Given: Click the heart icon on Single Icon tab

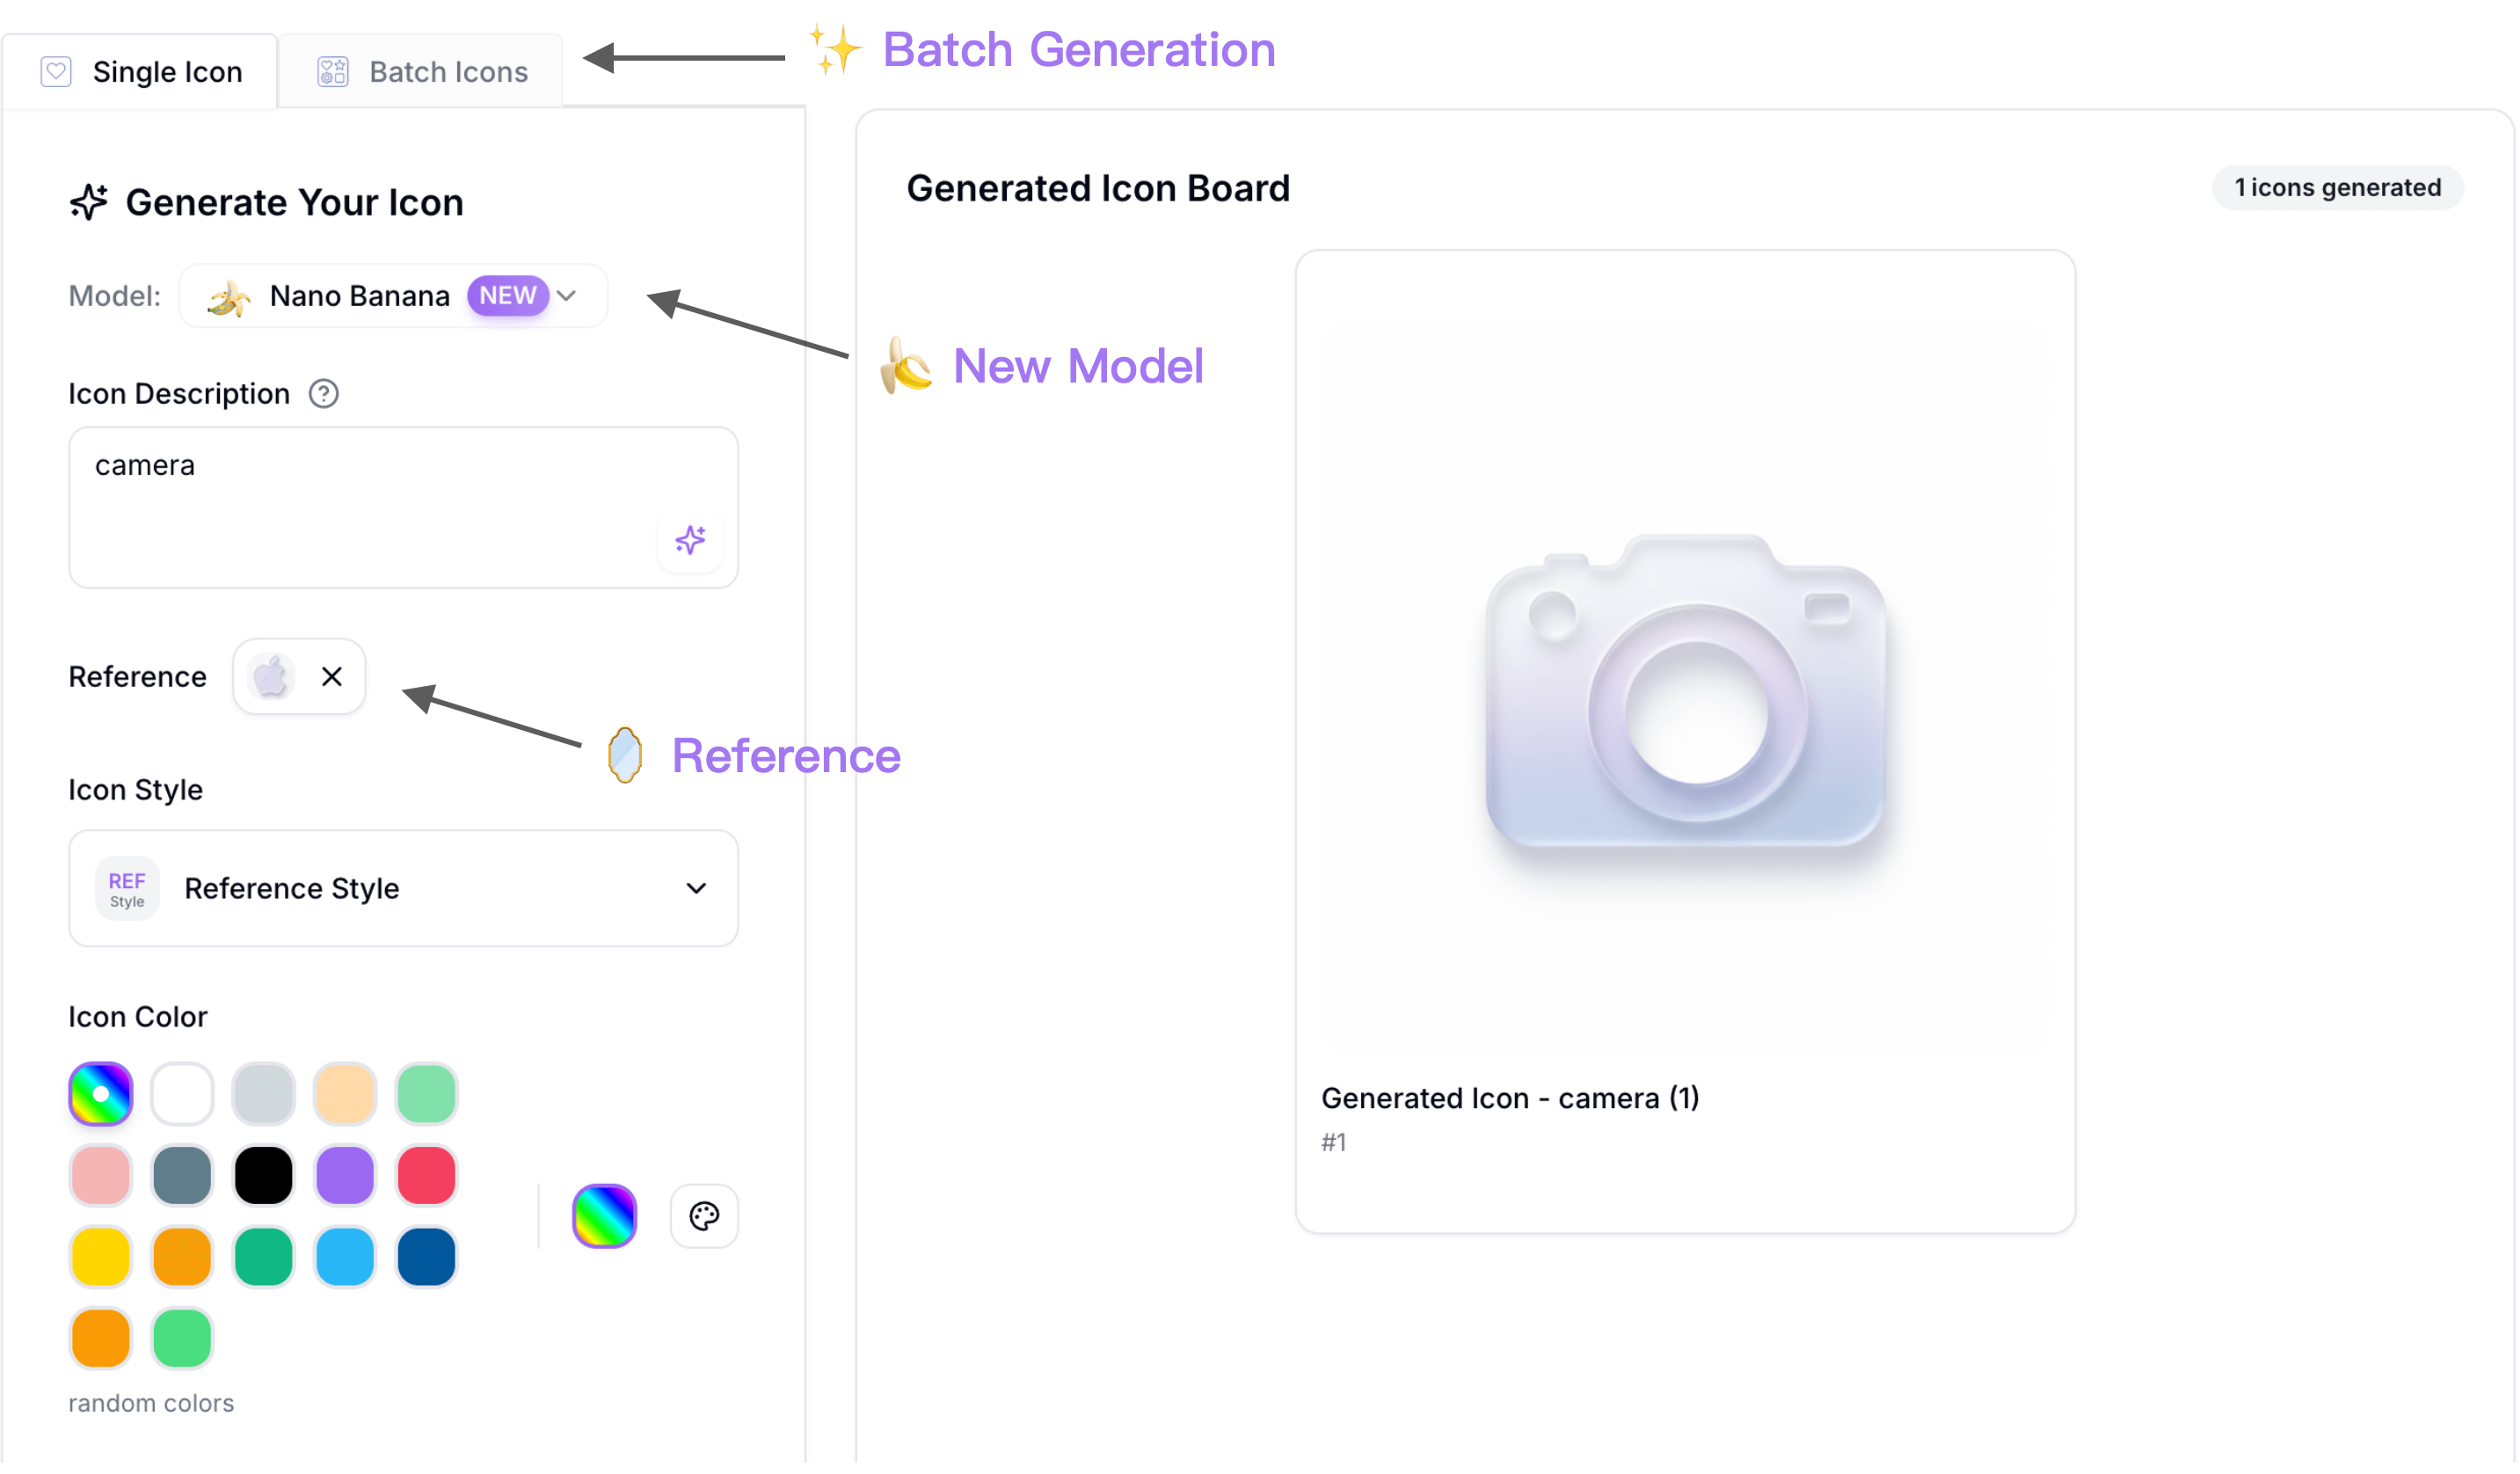Looking at the screenshot, I should [56, 71].
